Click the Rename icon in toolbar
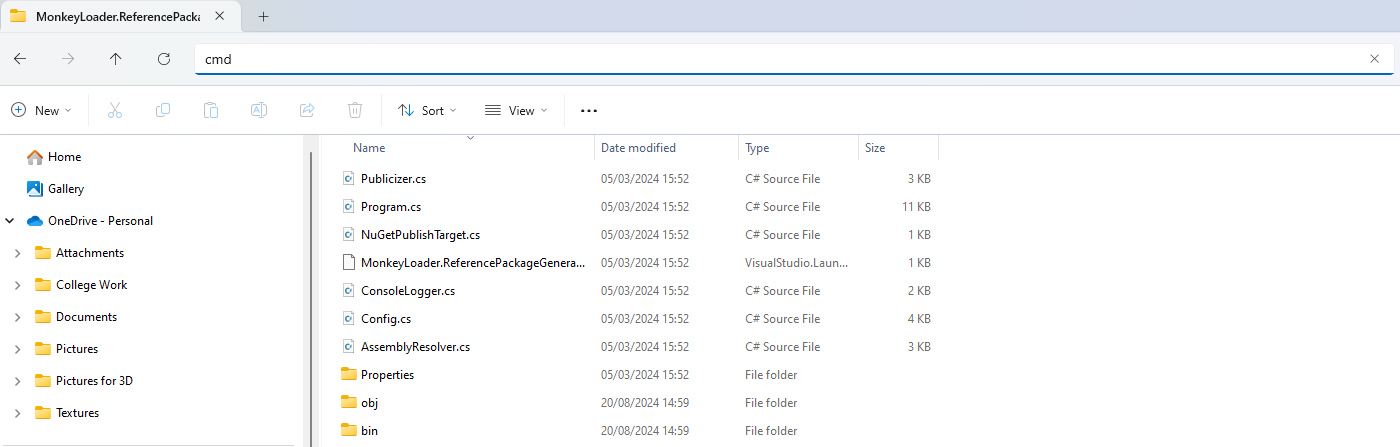Screen dimensions: 1400x447 (x=259, y=110)
